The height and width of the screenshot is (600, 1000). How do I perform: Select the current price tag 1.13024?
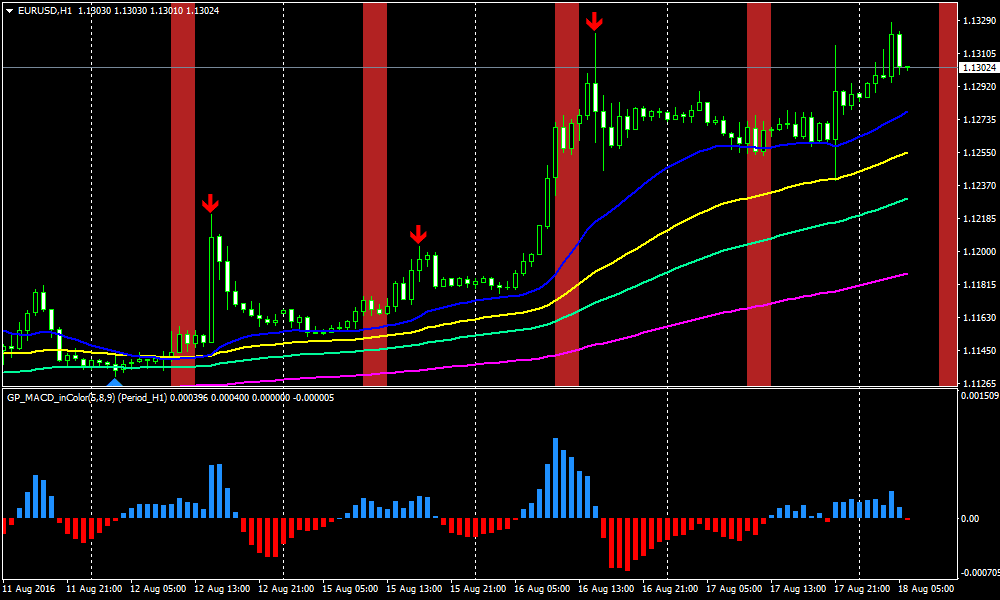coord(978,68)
